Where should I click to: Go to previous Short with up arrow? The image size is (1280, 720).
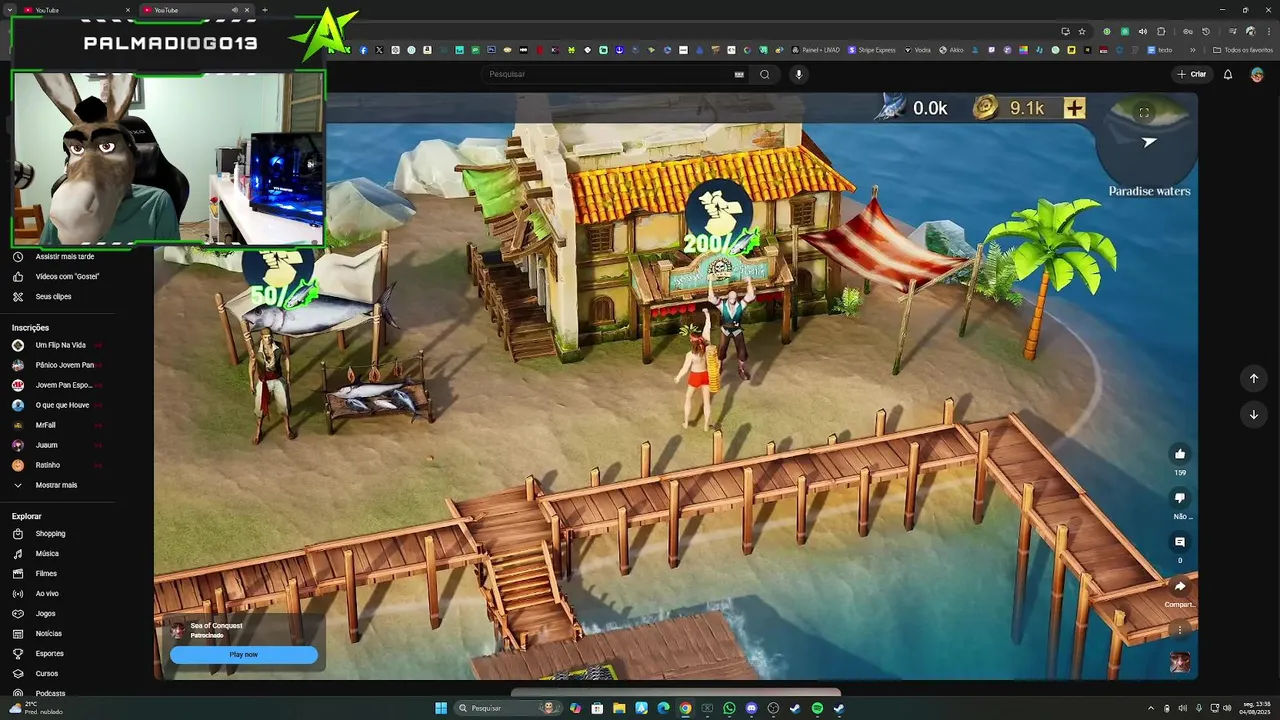click(x=1254, y=378)
